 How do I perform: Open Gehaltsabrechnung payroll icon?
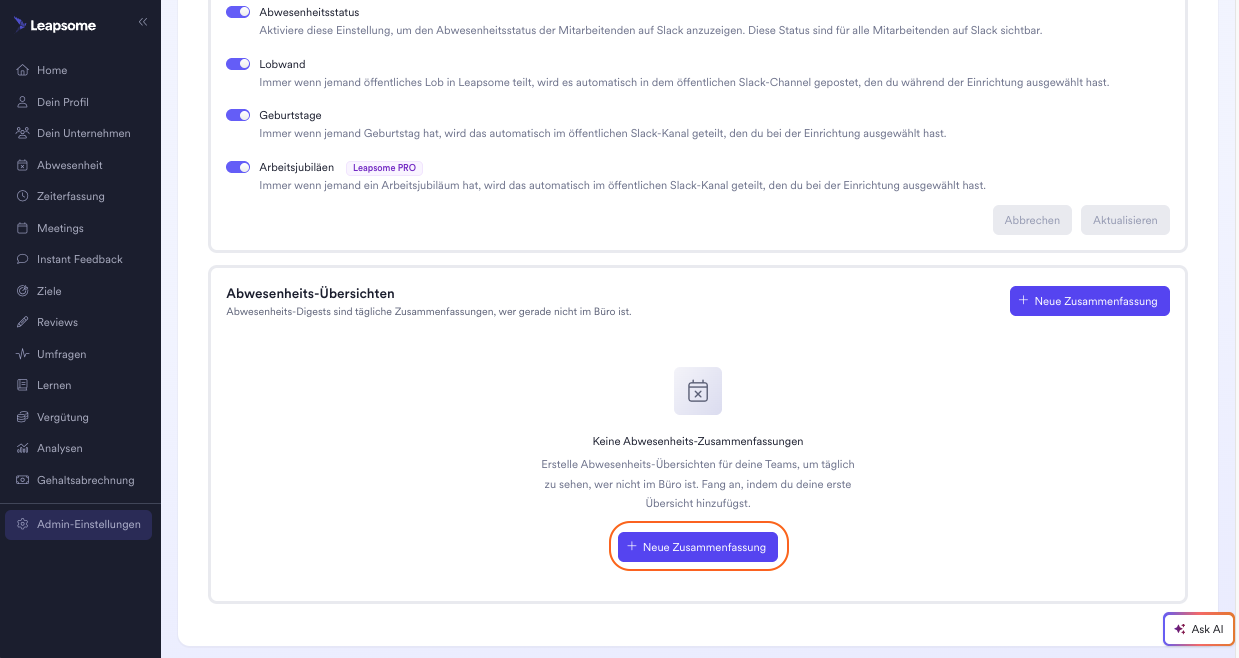pos(23,480)
